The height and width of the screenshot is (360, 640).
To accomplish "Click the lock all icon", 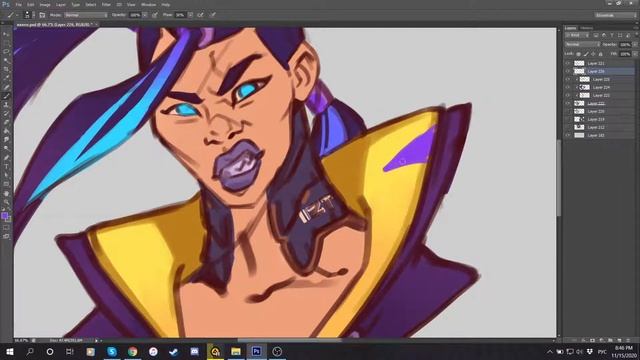I will (x=600, y=54).
